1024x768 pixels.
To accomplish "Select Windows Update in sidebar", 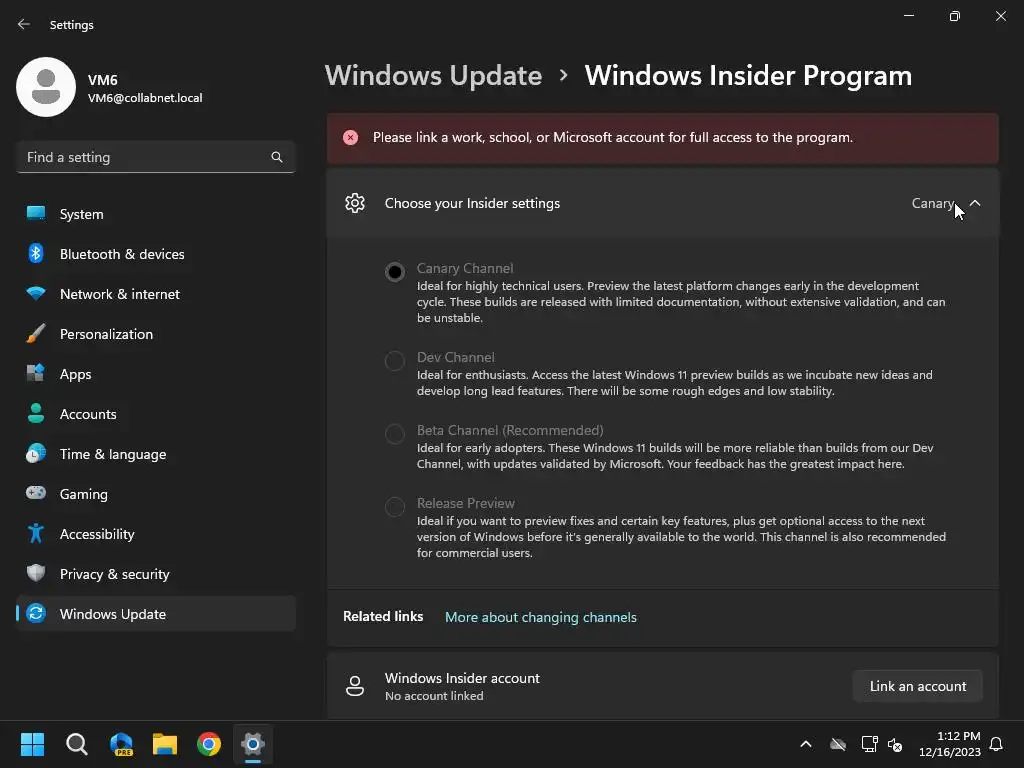I will coord(155,614).
